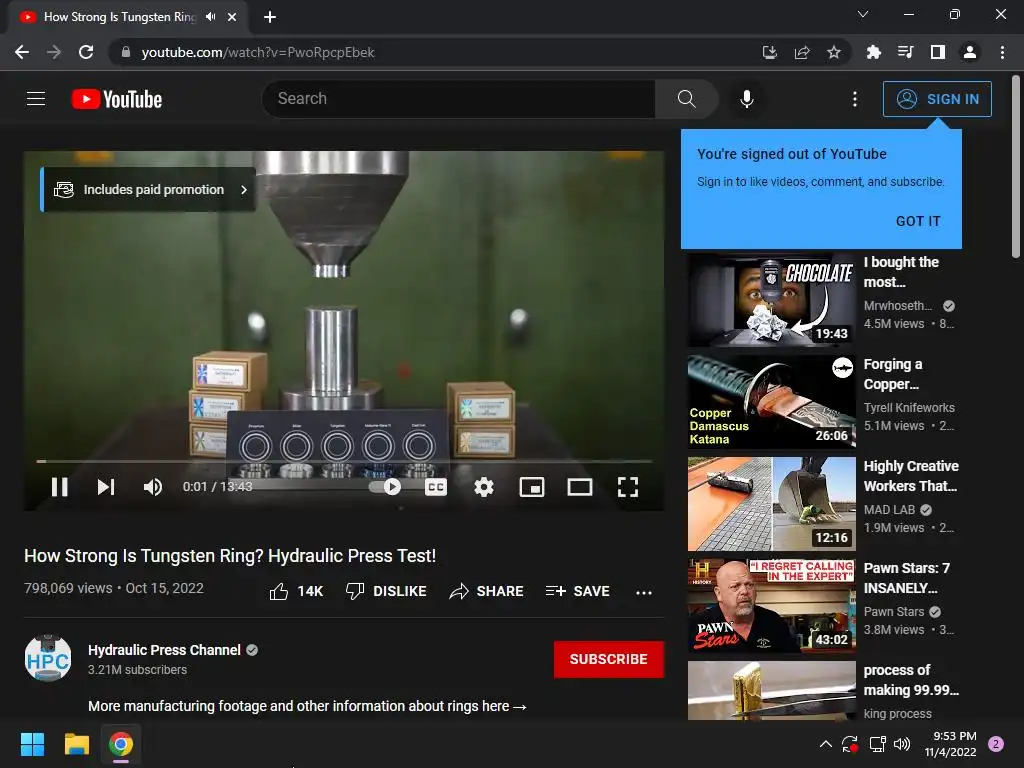Image resolution: width=1024 pixels, height=768 pixels.
Task: Open notification center badge
Action: click(x=996, y=744)
